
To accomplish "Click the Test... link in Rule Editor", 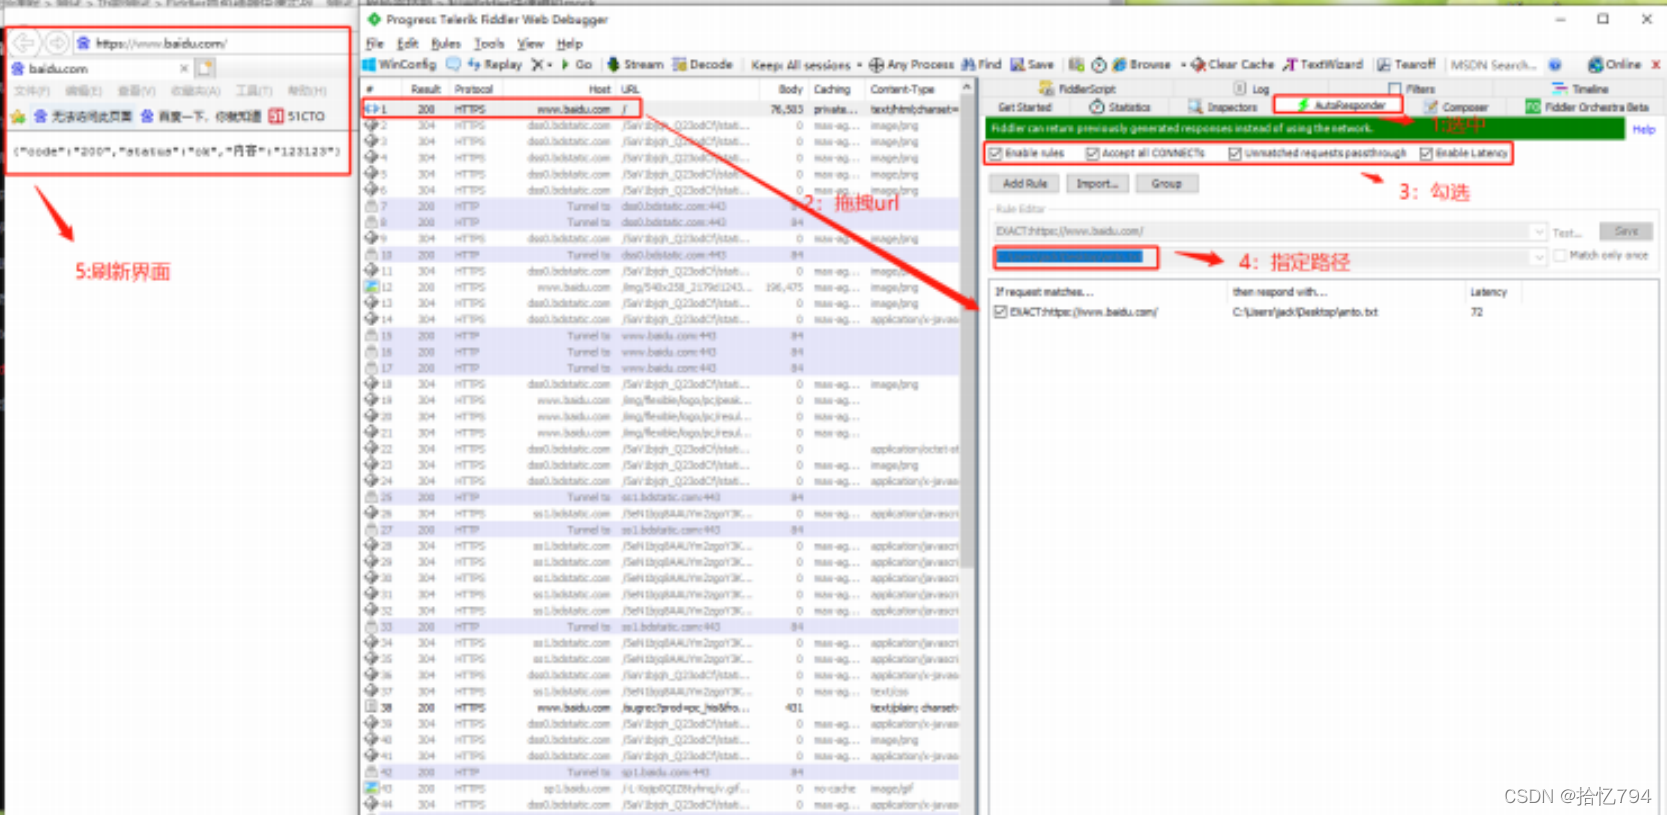I will (1567, 232).
